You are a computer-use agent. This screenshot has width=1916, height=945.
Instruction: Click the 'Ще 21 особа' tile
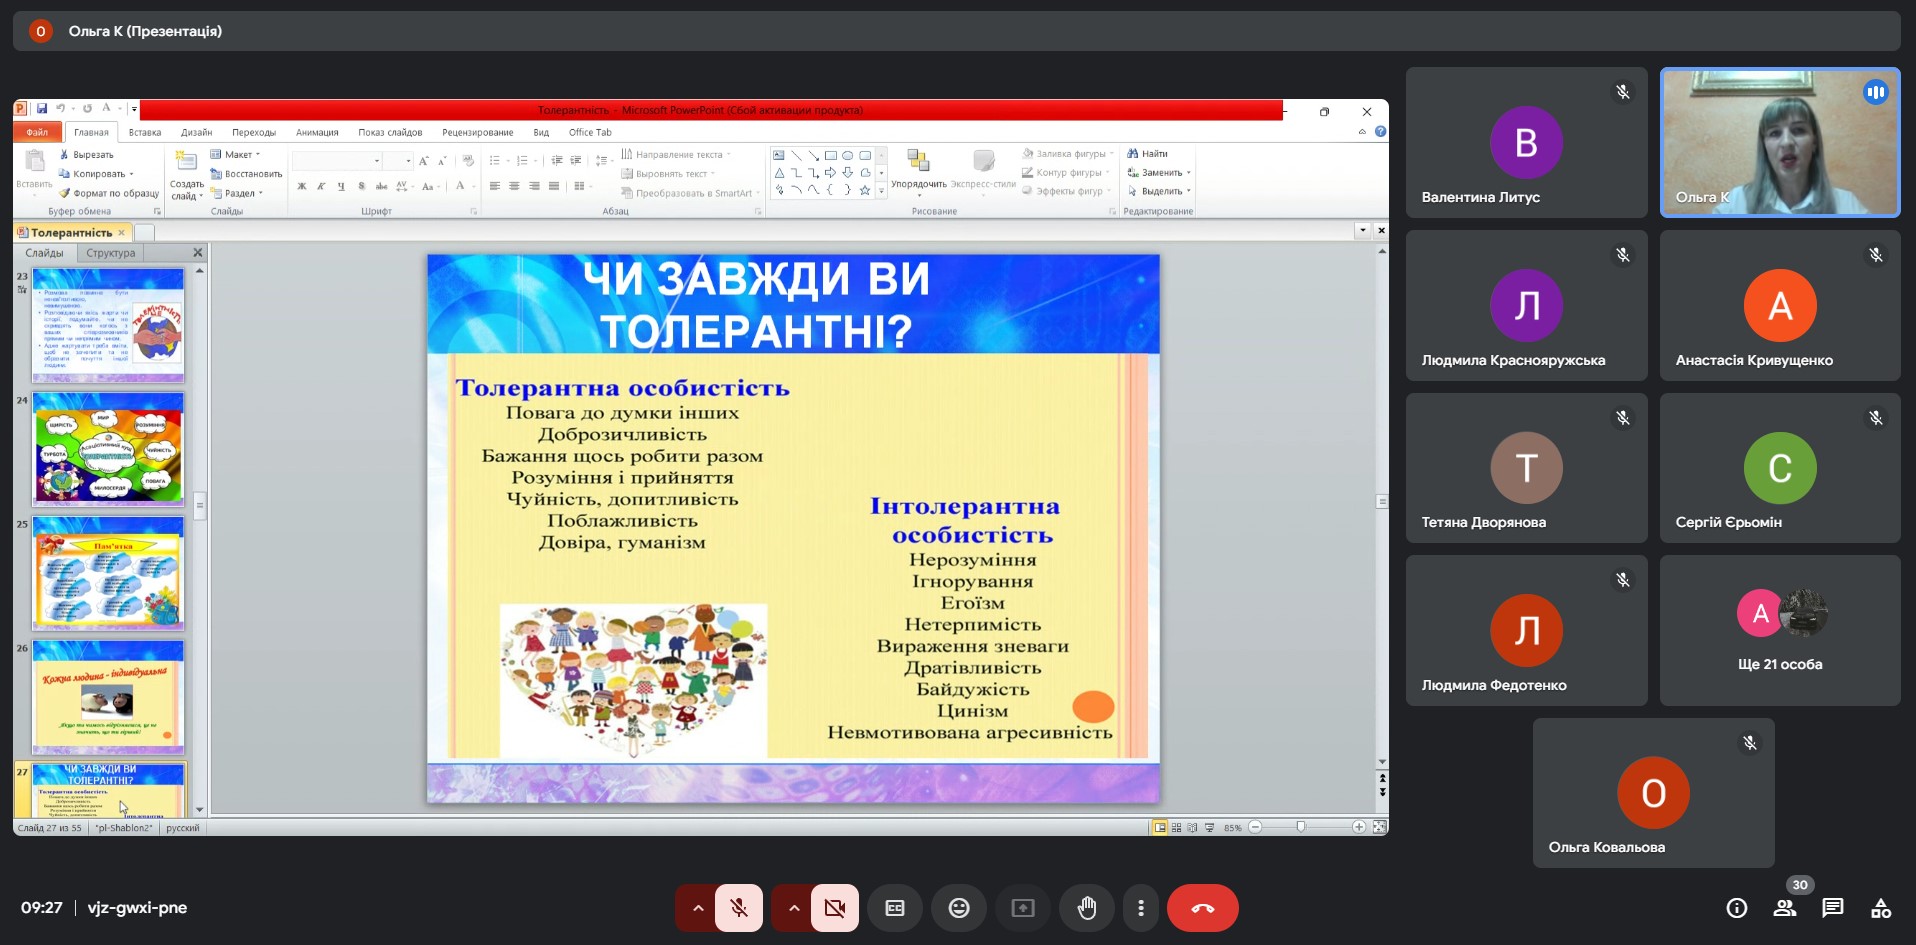coord(1779,631)
